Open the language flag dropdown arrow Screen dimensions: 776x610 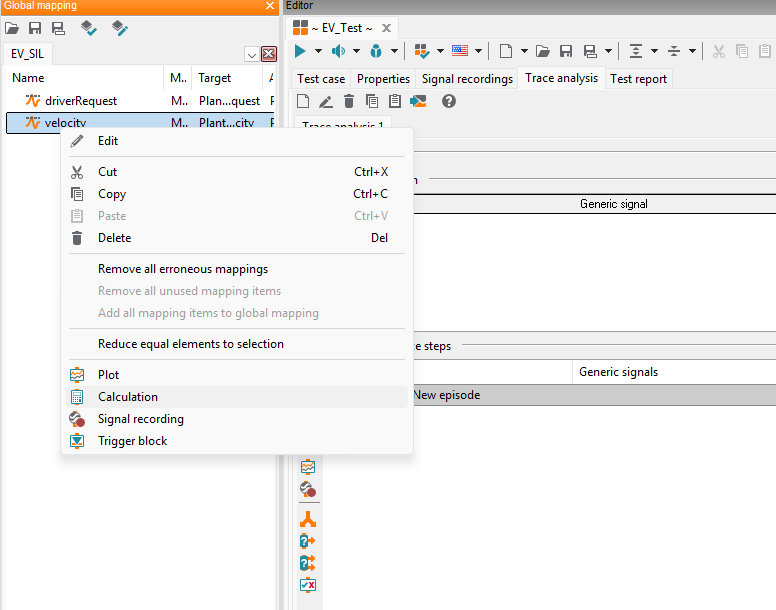(479, 51)
